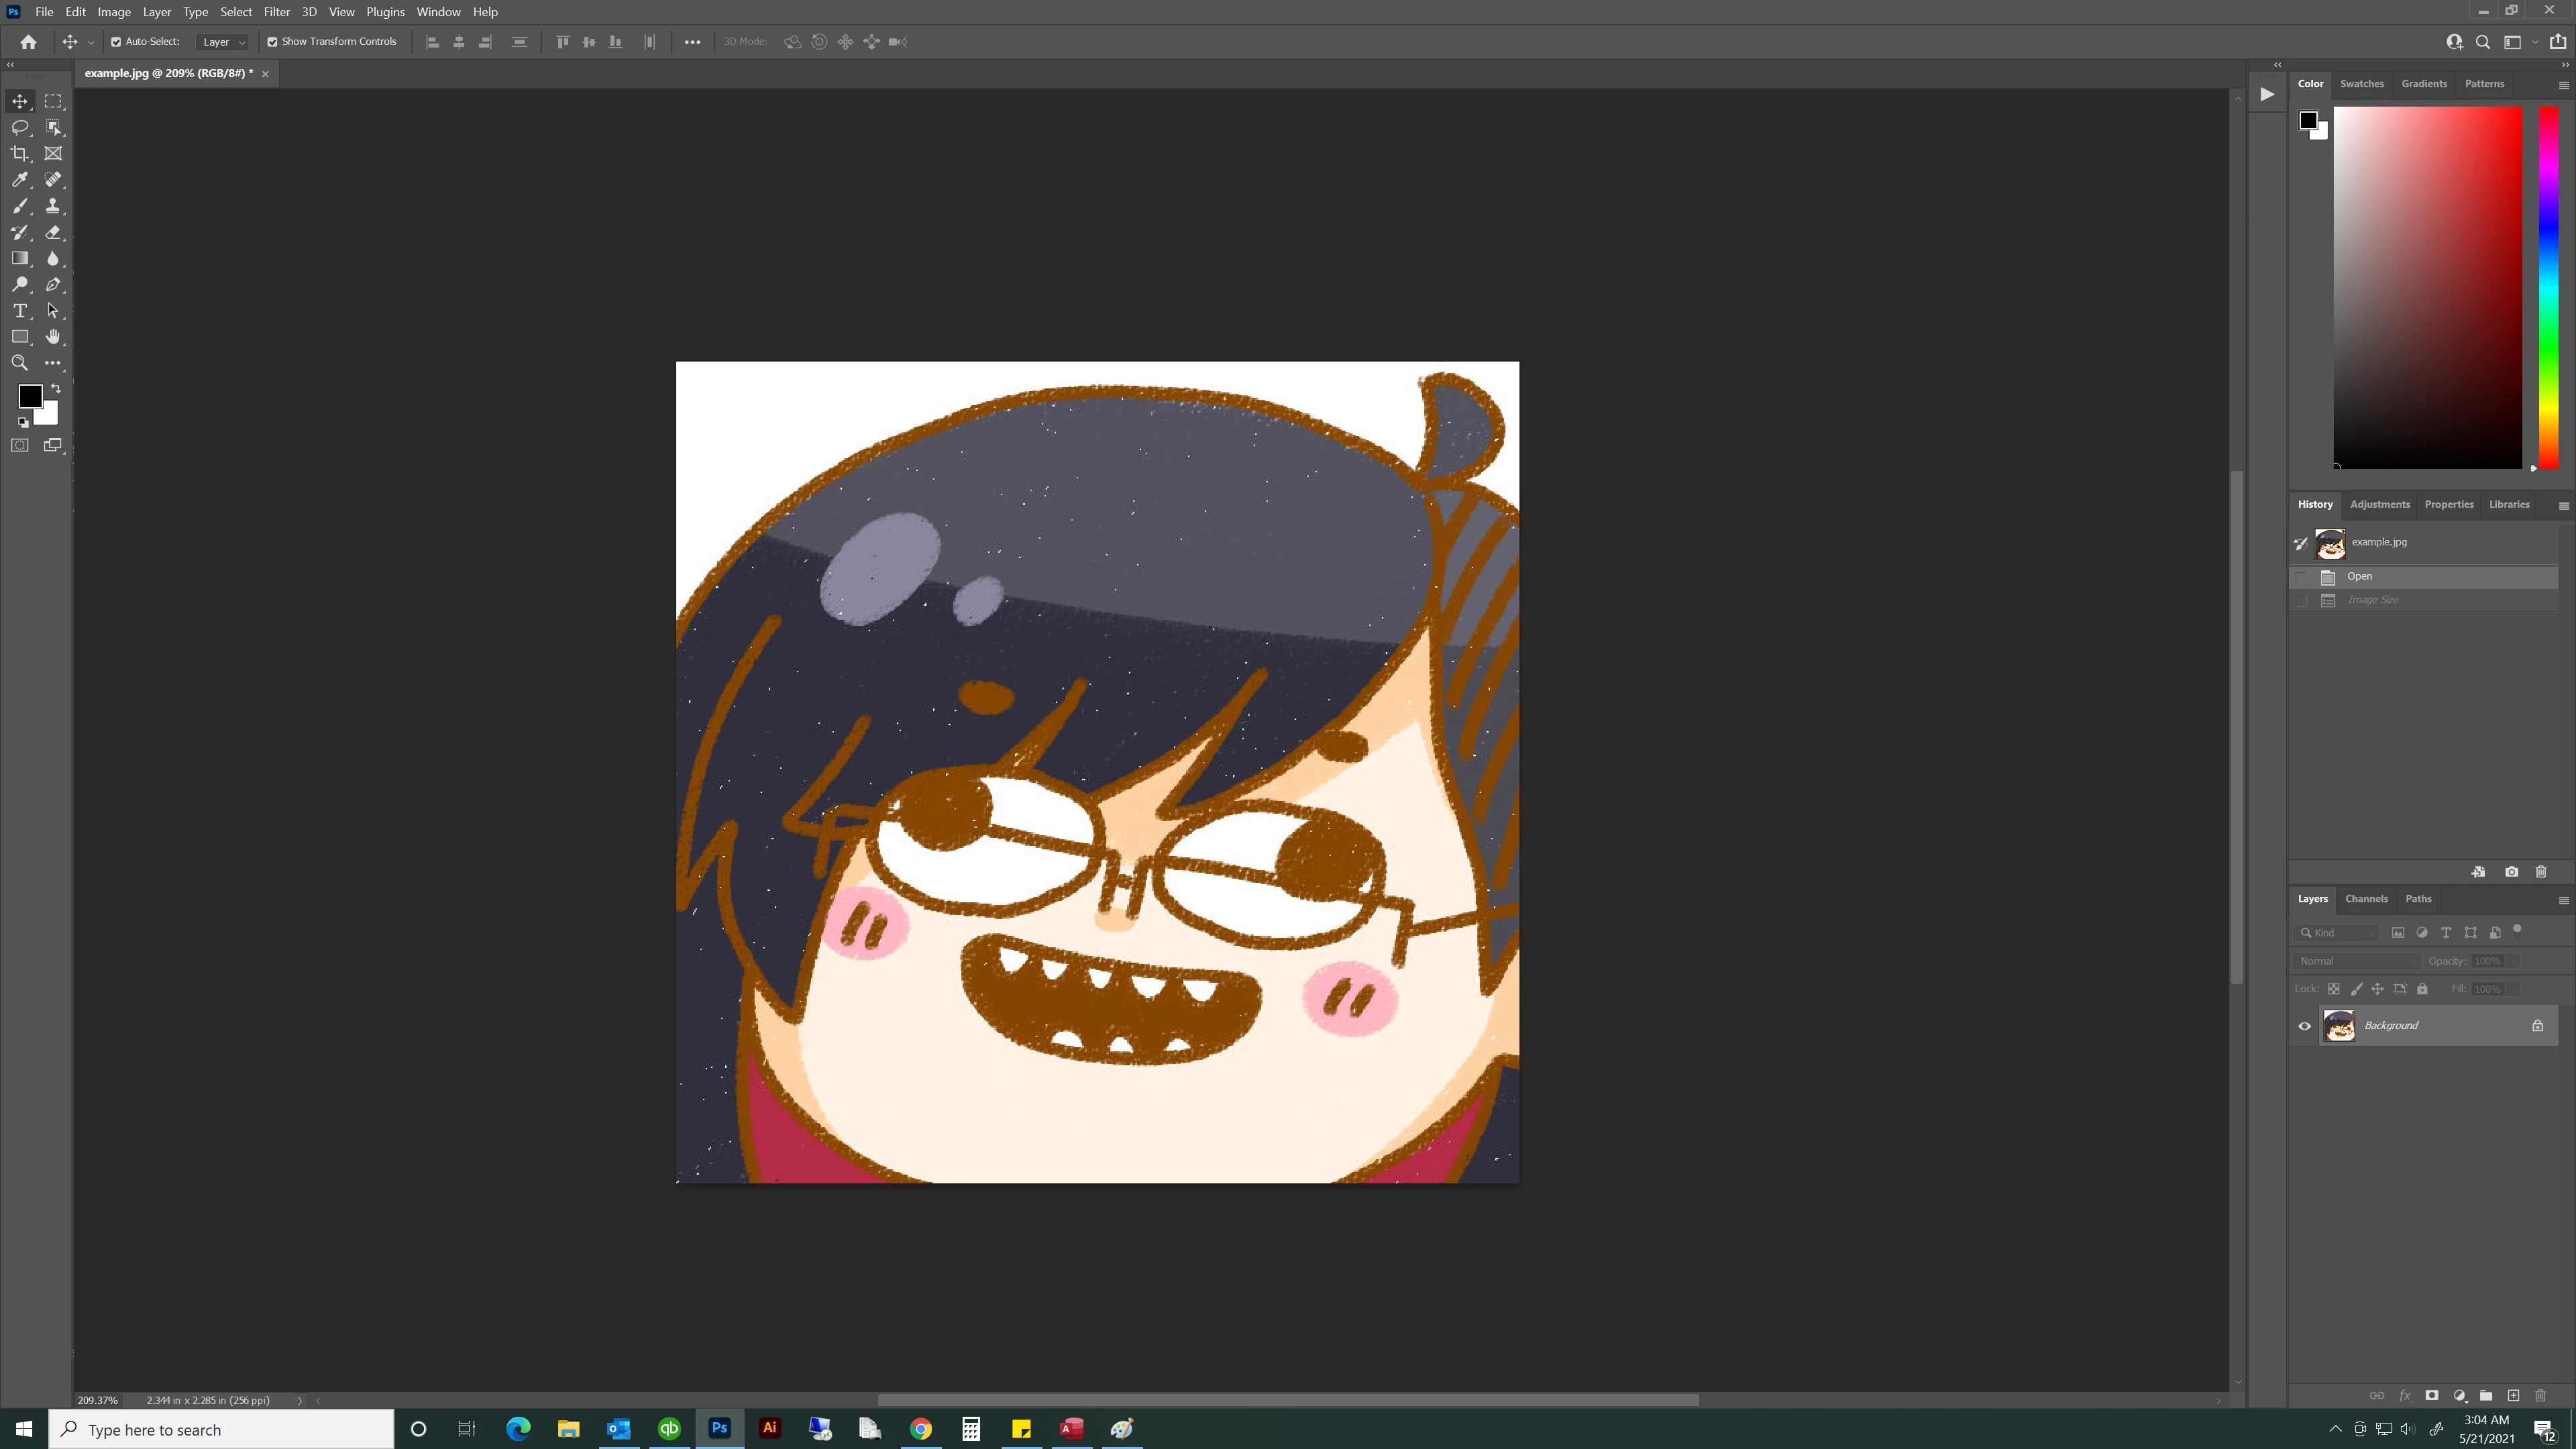Select the Image Size history state
This screenshot has height=1449, width=2576.
point(2373,600)
